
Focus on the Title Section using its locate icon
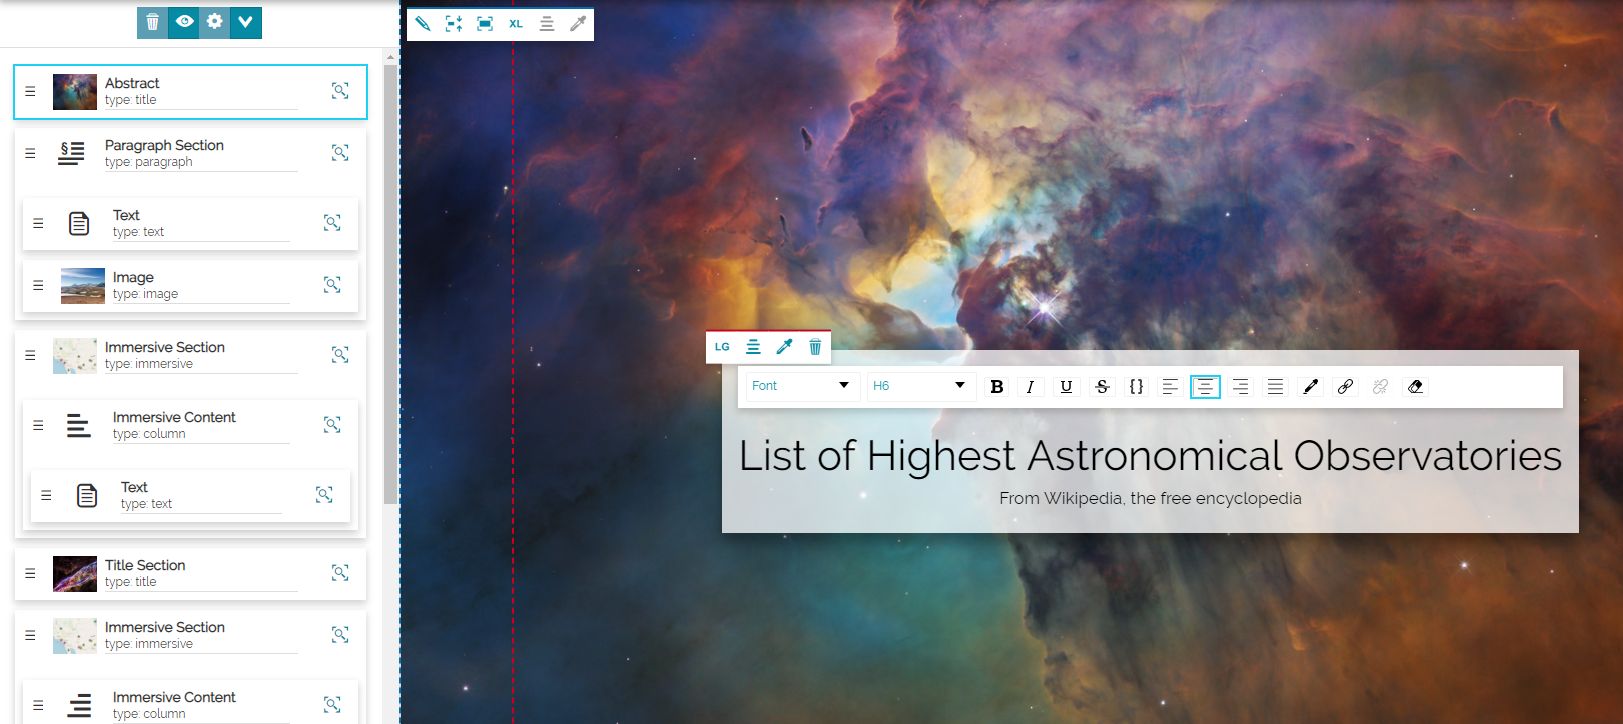click(x=340, y=573)
